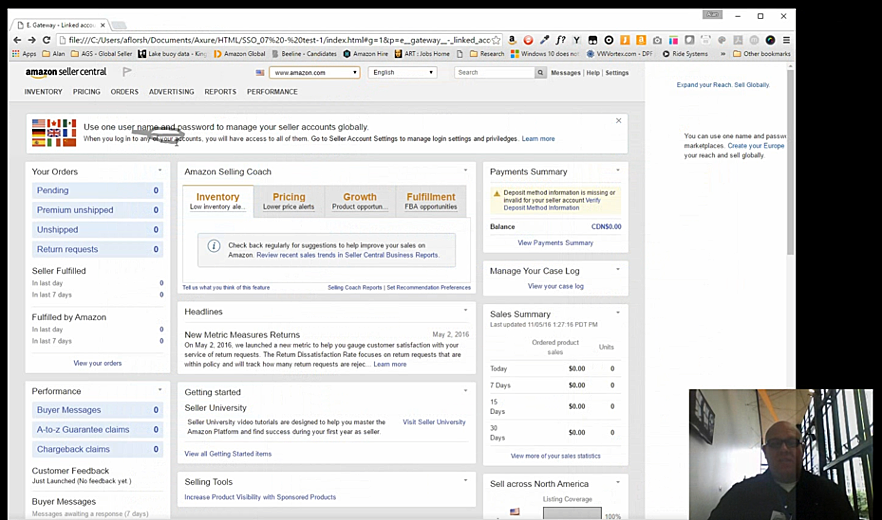
Task: Click the Settings link in the header
Action: pos(617,73)
